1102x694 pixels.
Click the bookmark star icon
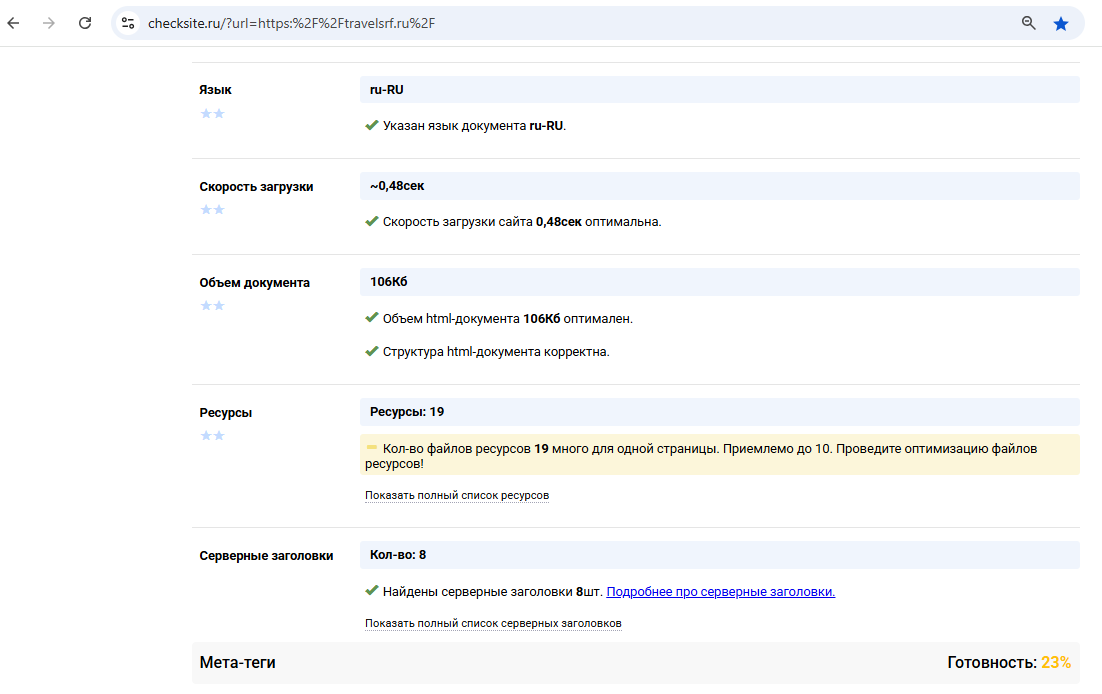[1061, 23]
